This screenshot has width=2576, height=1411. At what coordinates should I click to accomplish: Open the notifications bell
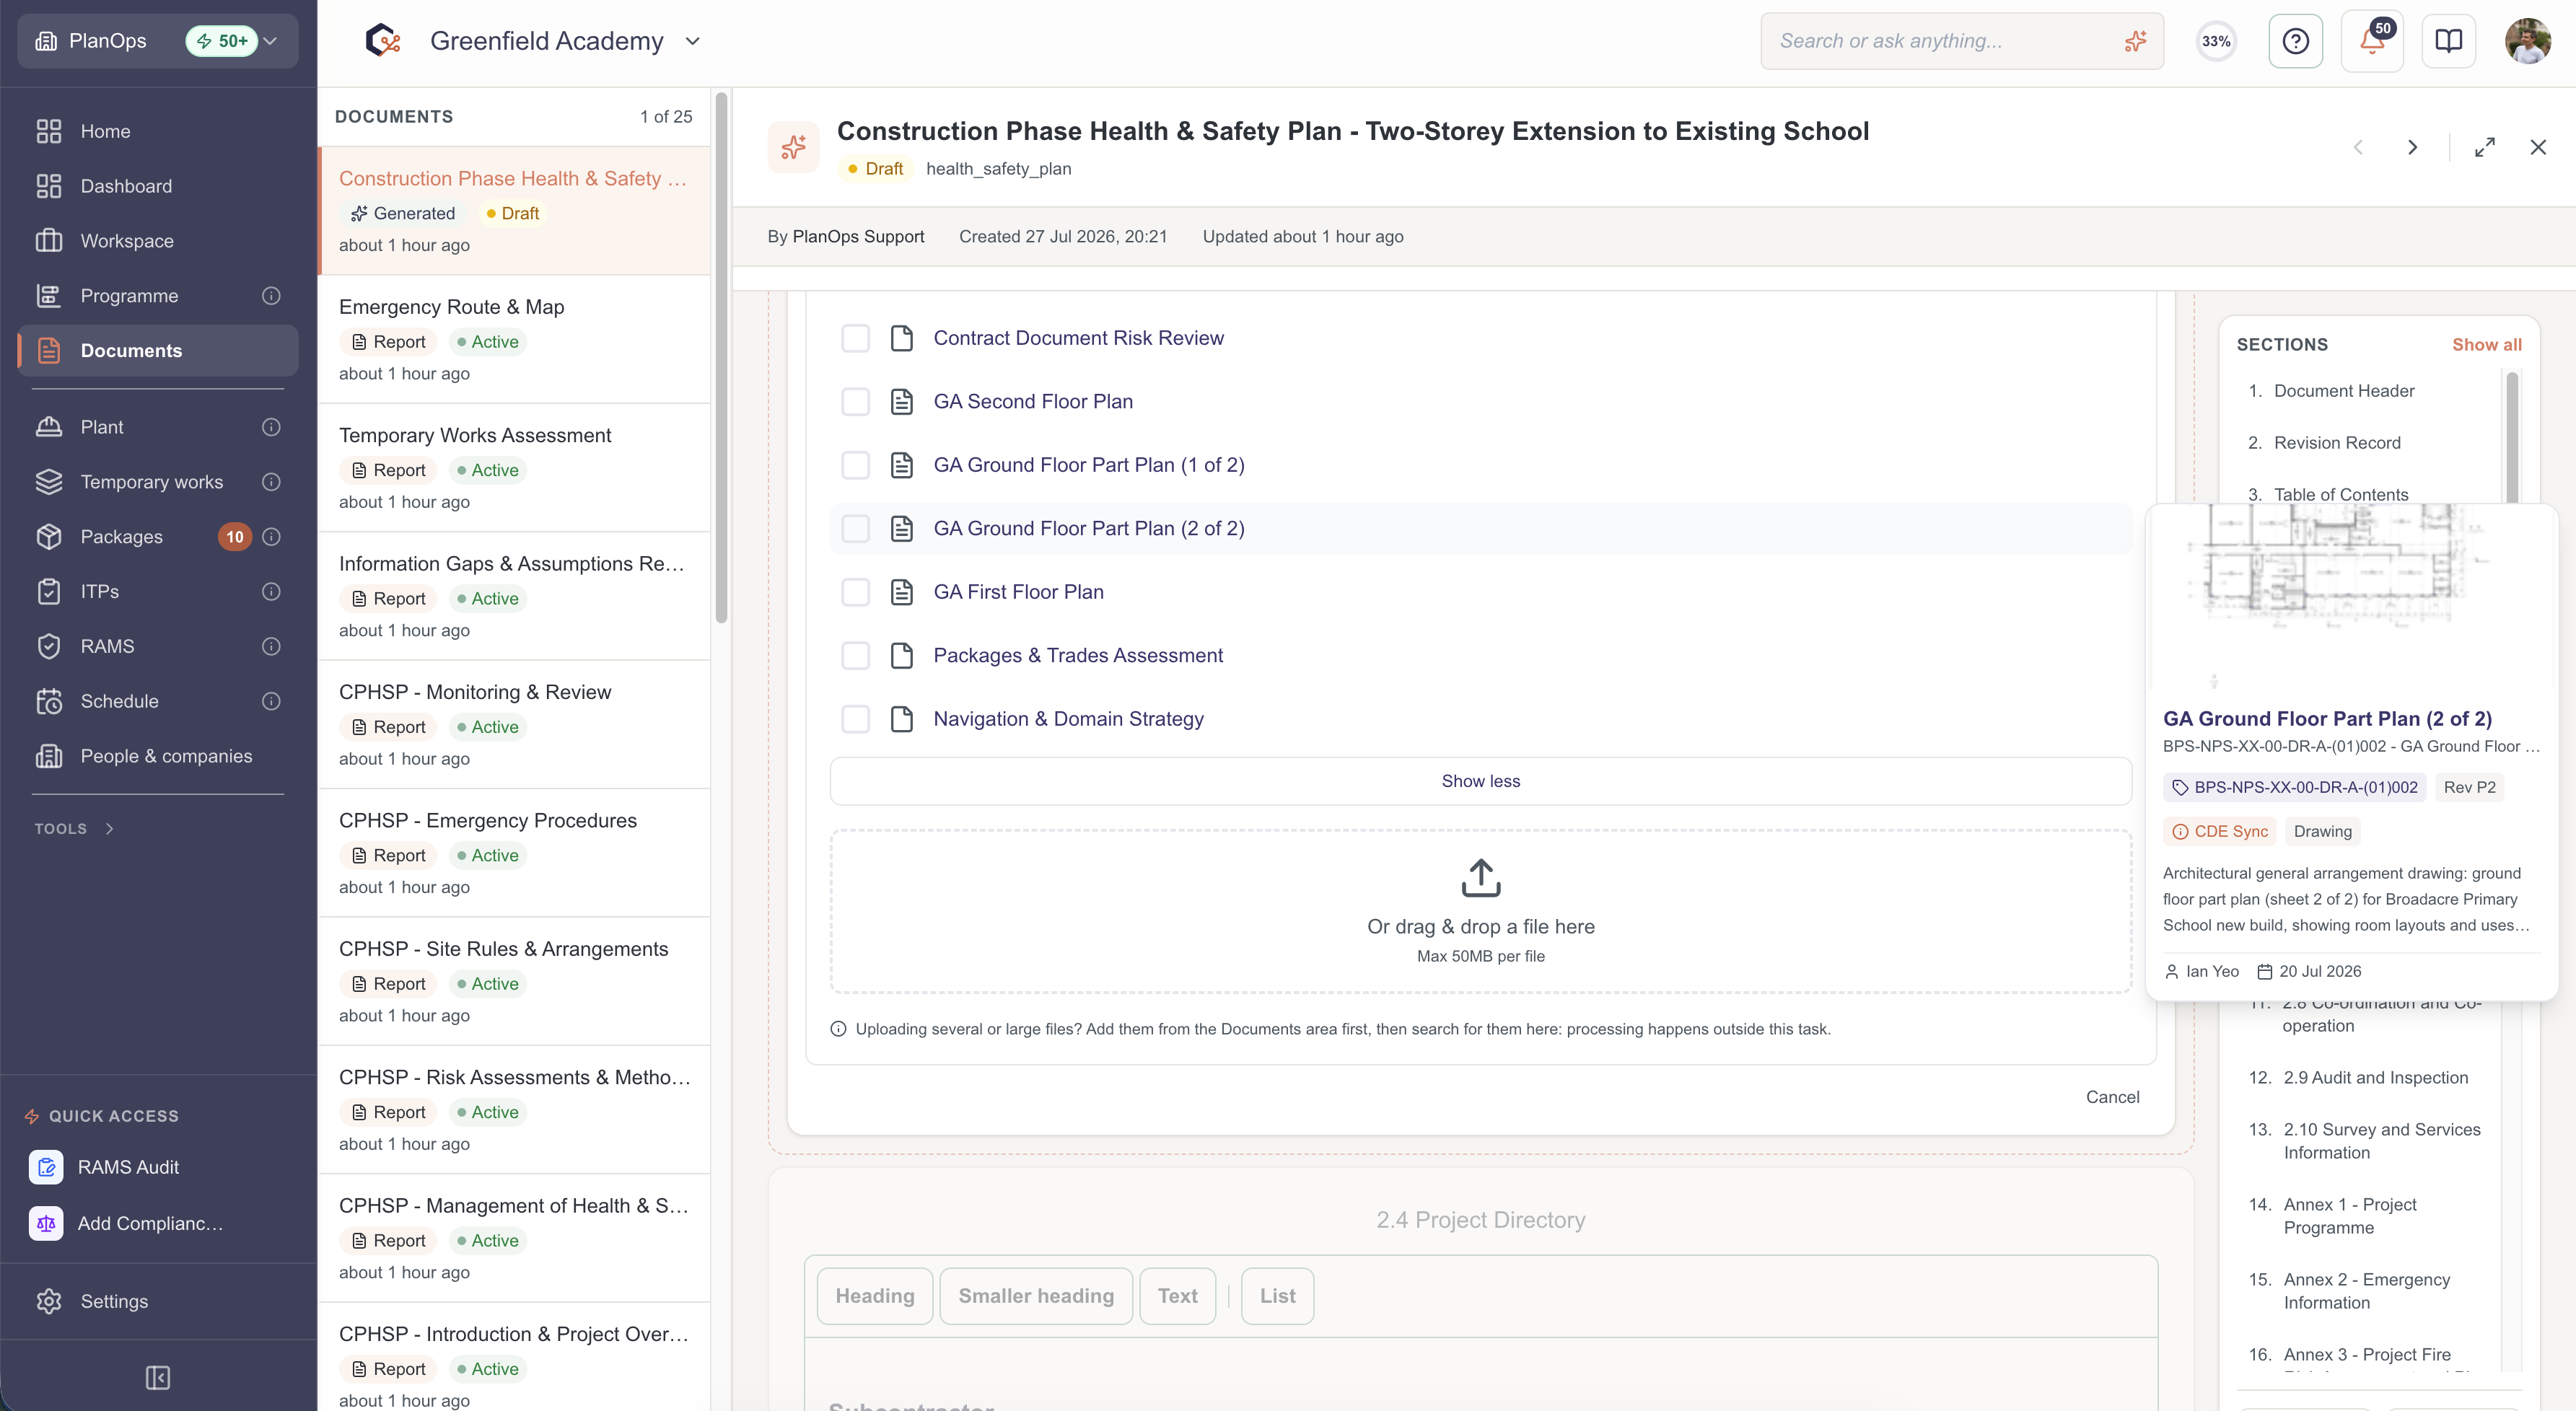[2373, 41]
